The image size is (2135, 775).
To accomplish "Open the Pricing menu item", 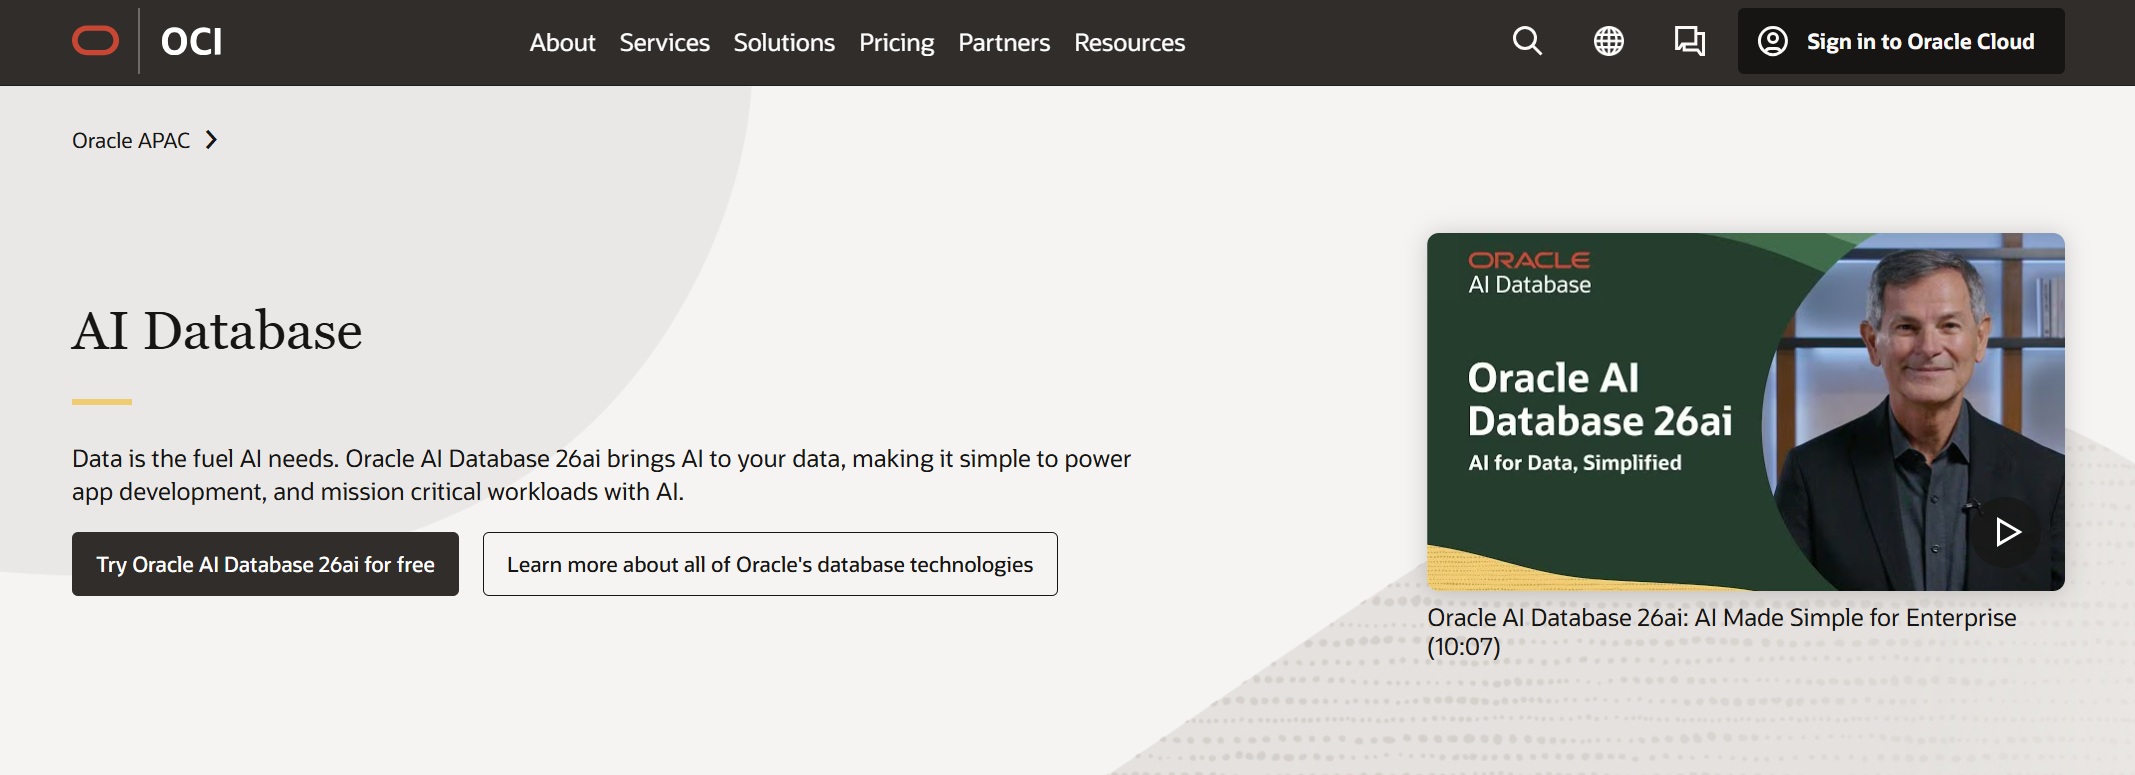I will tap(896, 43).
